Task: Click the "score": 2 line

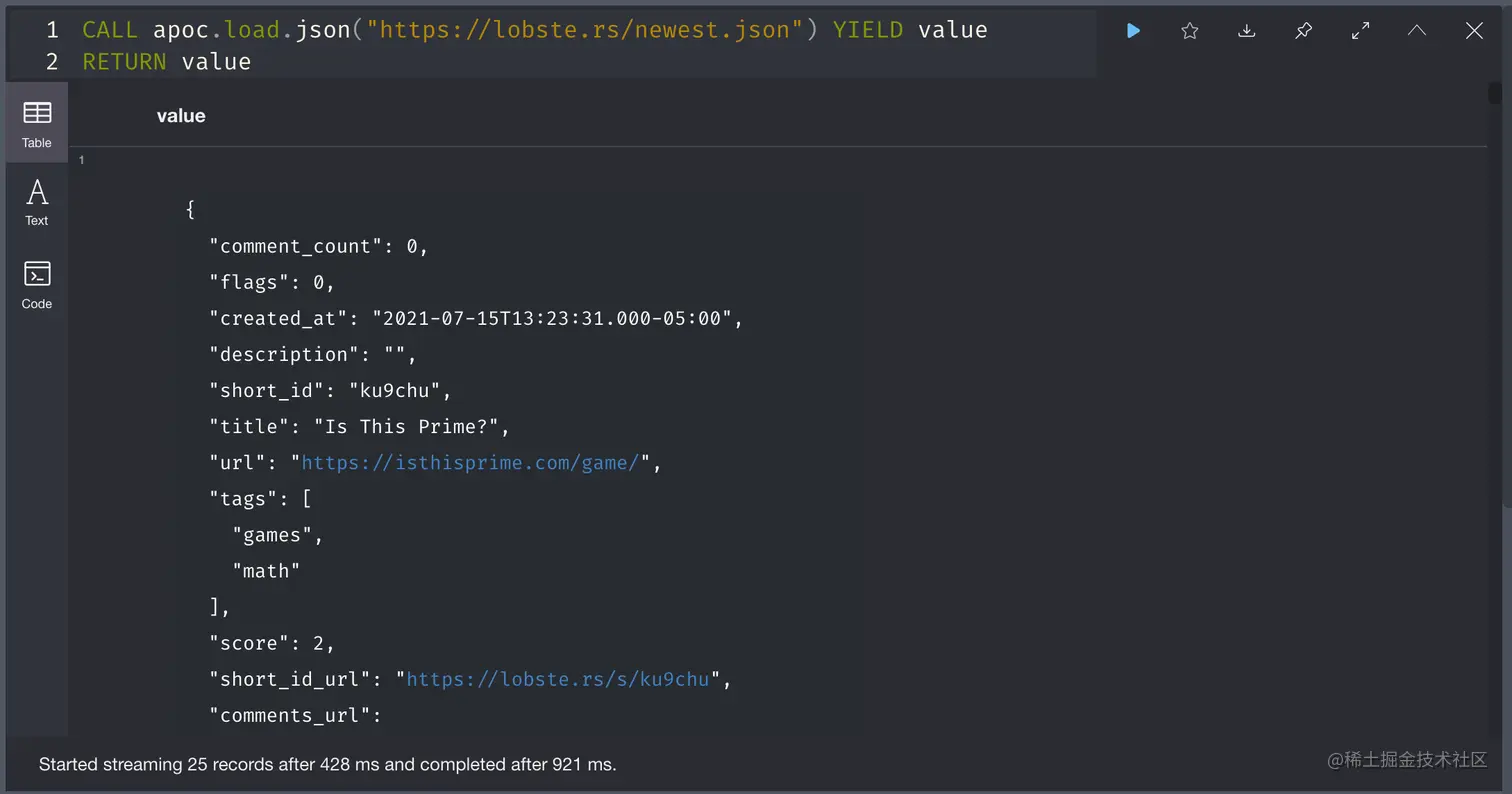Action: tap(272, 643)
